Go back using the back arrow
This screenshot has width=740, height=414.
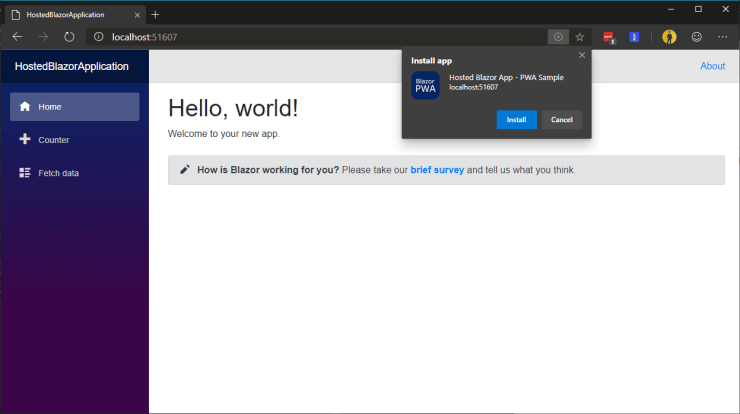[17, 37]
